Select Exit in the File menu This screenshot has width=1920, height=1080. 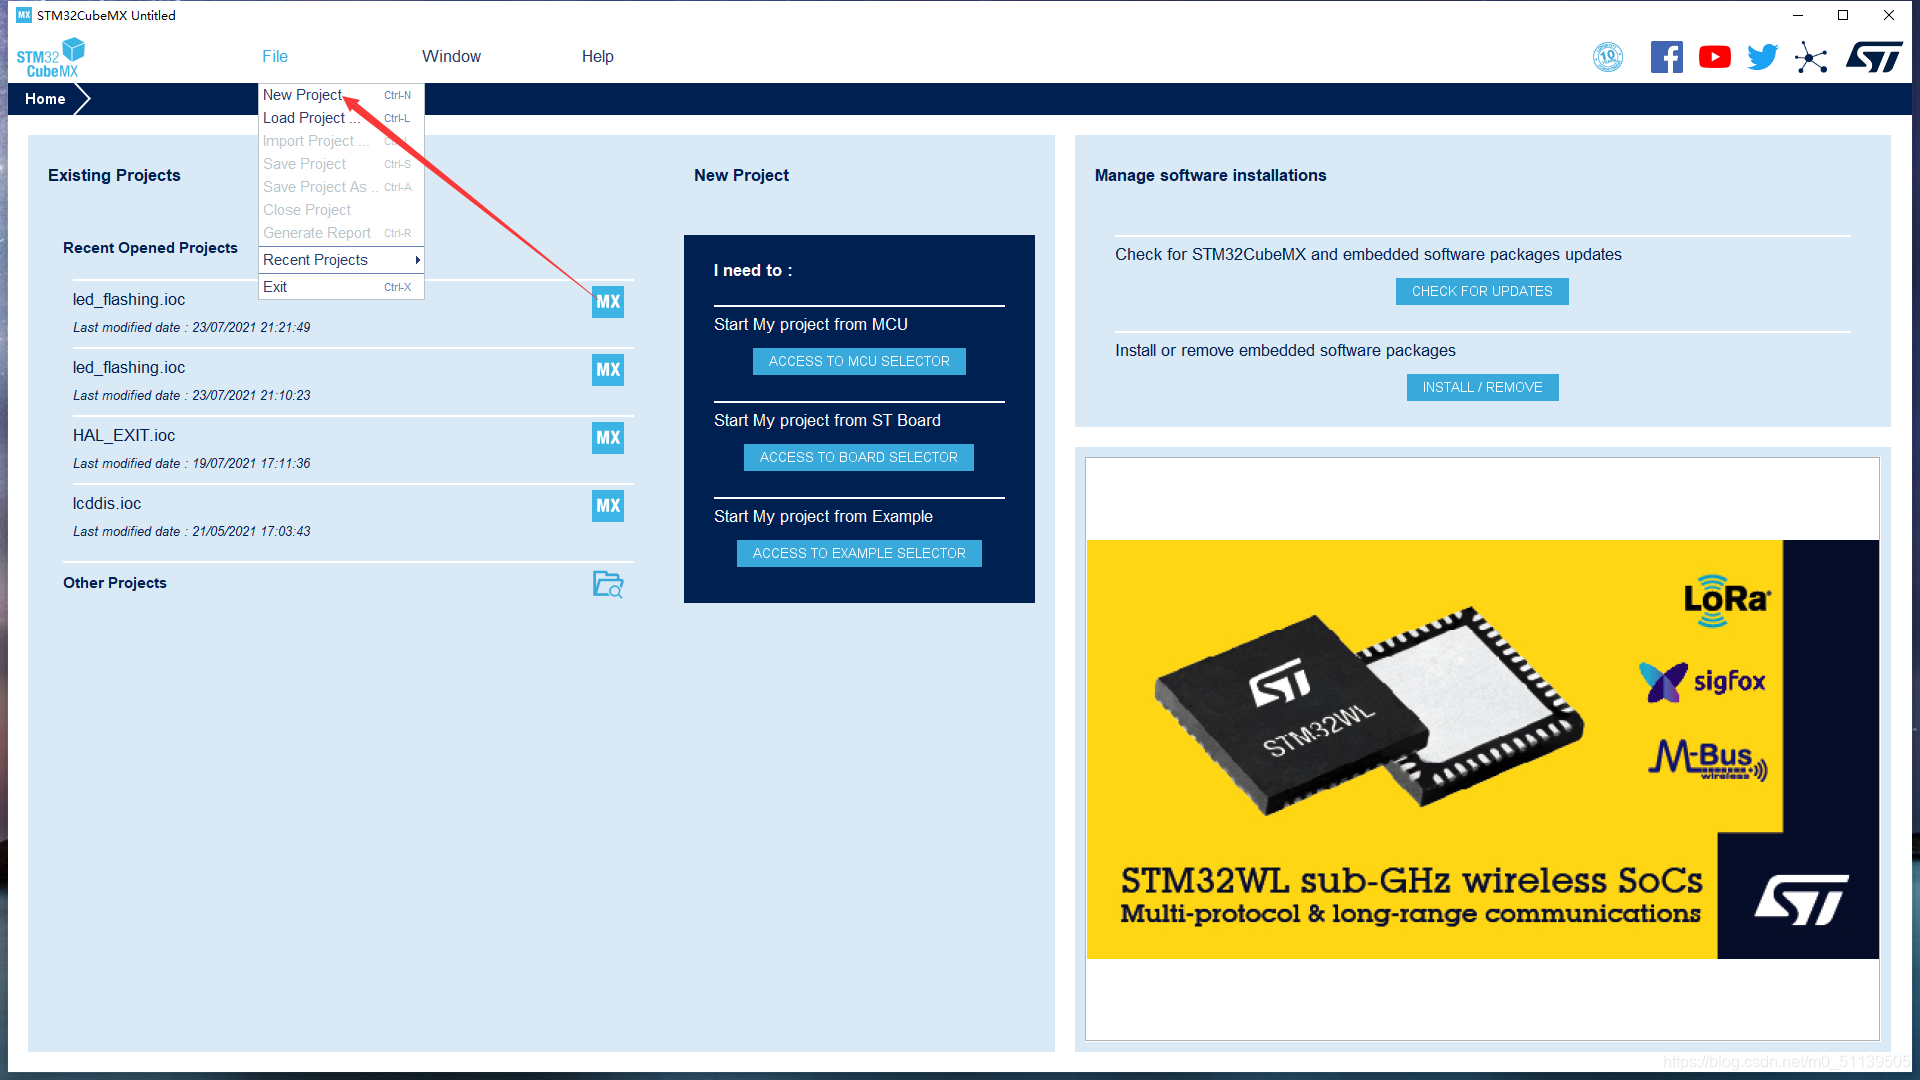(x=341, y=287)
